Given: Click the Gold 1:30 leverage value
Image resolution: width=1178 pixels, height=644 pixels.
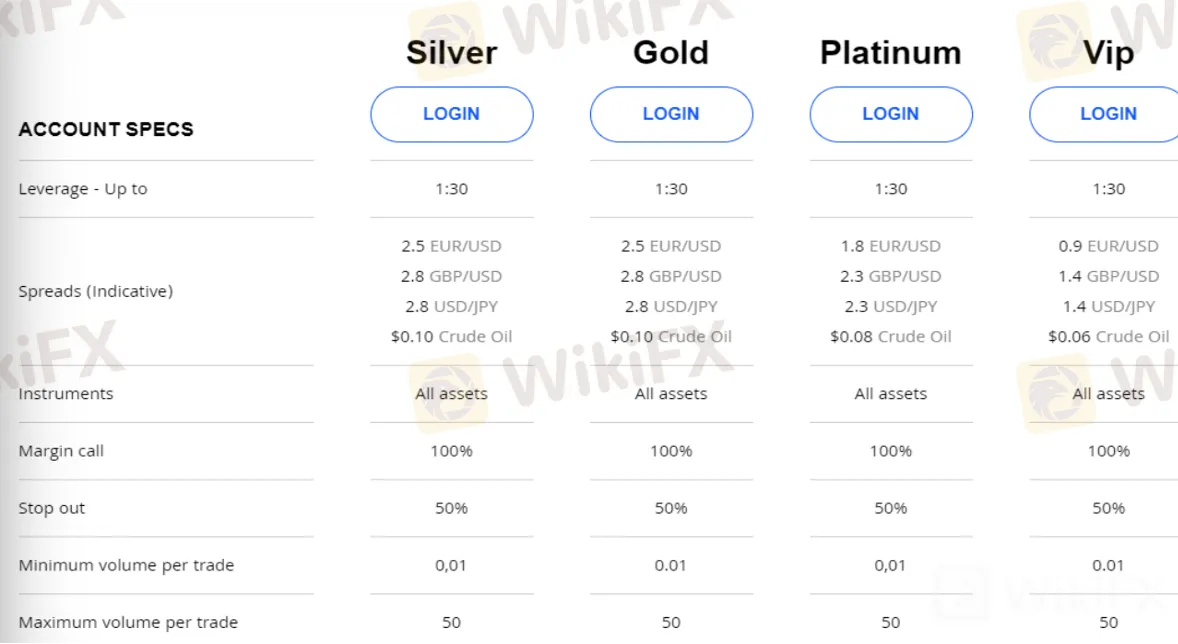Looking at the screenshot, I should tap(671, 189).
